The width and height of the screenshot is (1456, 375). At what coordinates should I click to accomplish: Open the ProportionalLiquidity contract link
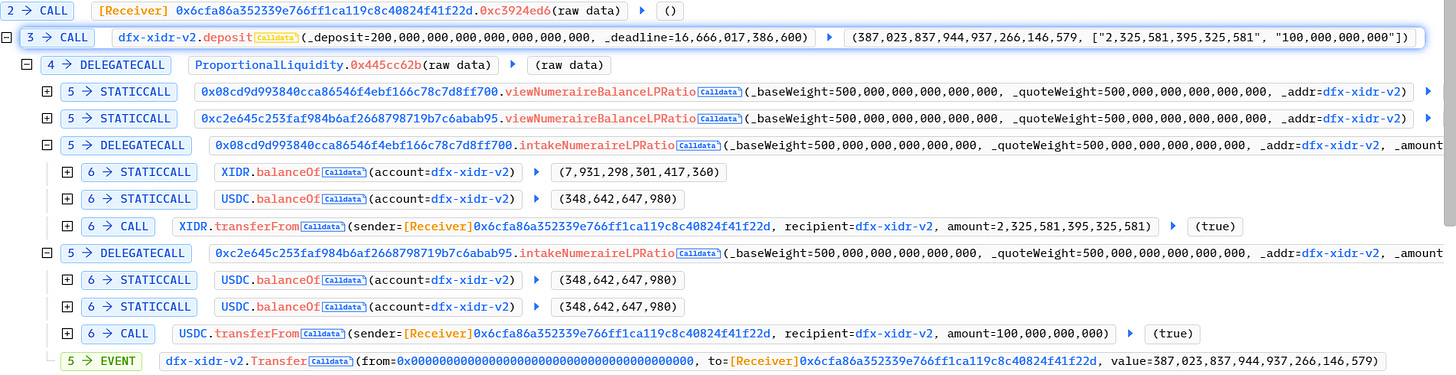tap(269, 65)
